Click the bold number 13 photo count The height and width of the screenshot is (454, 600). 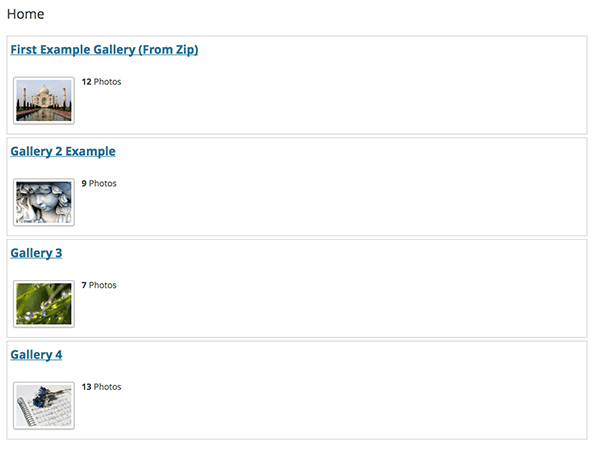(86, 387)
